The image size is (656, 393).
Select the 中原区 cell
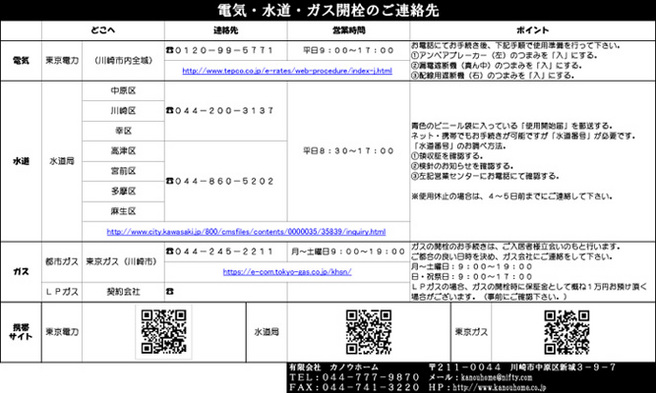tap(123, 90)
